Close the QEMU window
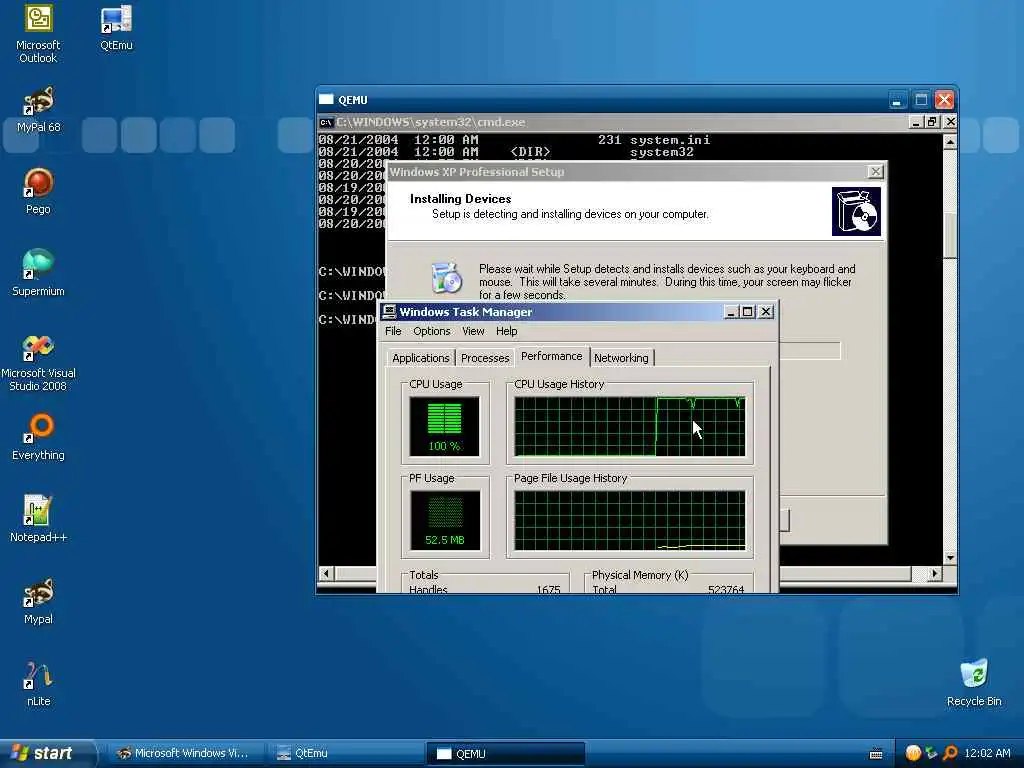The width and height of the screenshot is (1024, 768). 944,100
